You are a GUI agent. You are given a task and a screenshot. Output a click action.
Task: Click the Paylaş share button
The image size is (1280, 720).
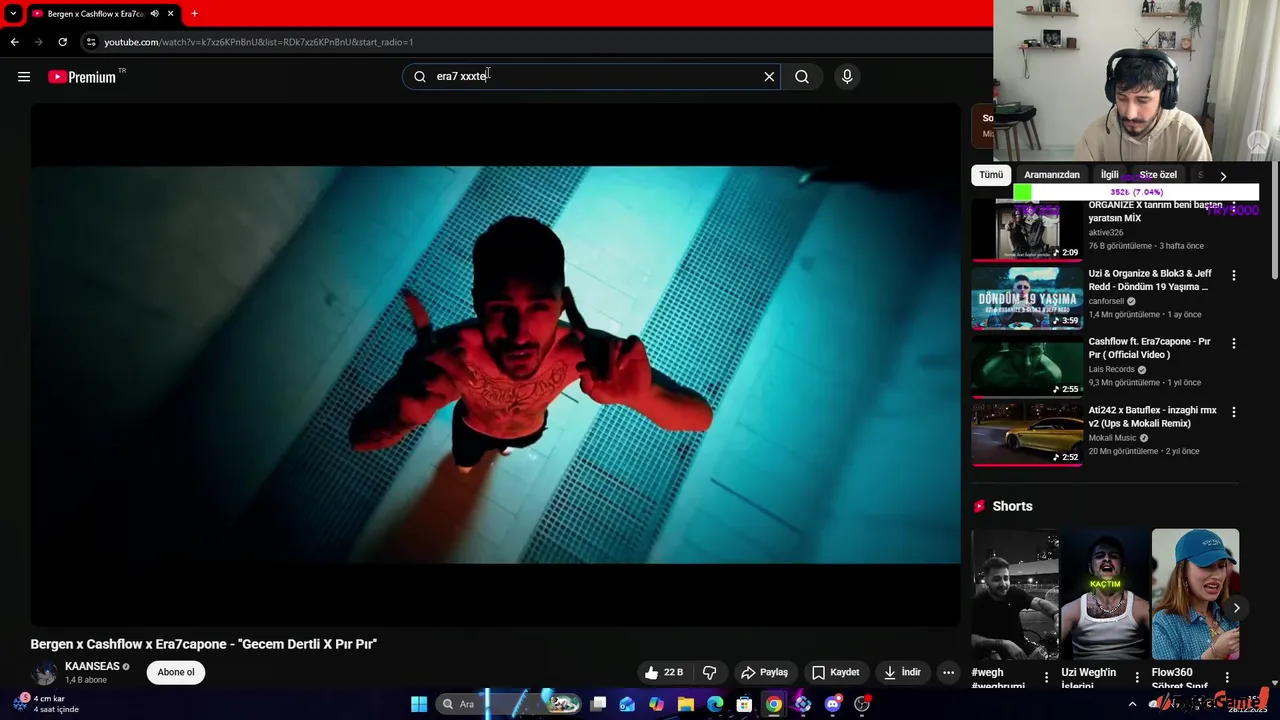click(x=765, y=672)
